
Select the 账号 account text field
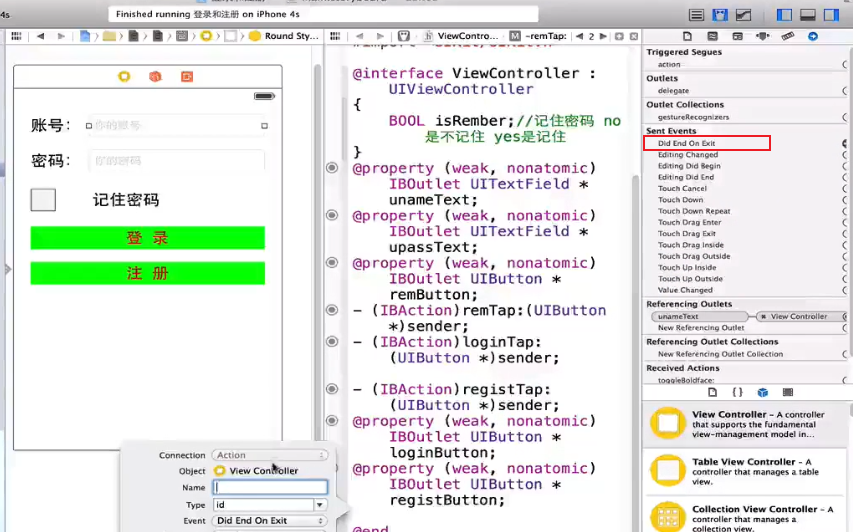click(176, 126)
